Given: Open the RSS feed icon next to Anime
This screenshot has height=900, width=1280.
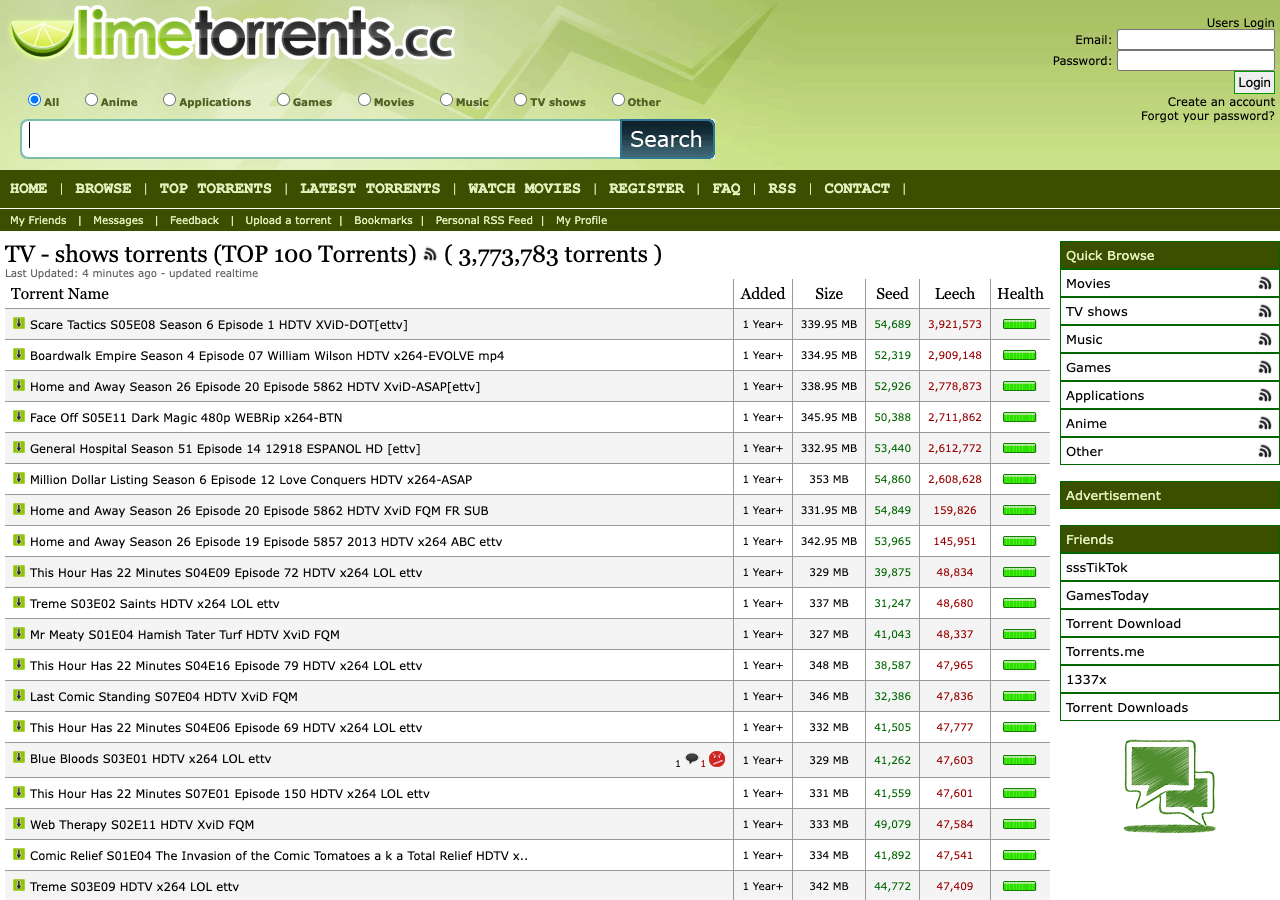Looking at the screenshot, I should pyautogui.click(x=1266, y=423).
